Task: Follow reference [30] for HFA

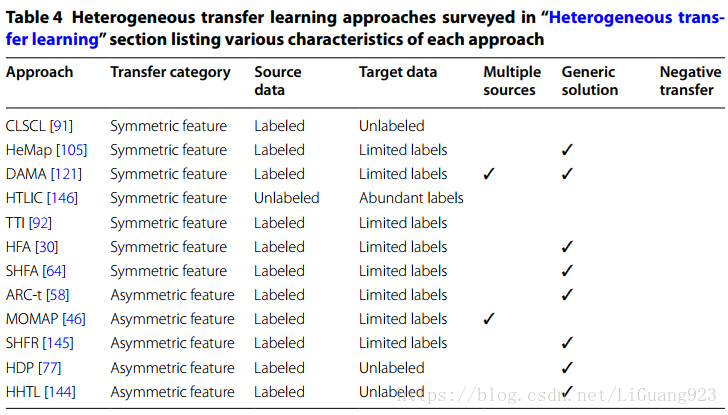Action: 46,247
